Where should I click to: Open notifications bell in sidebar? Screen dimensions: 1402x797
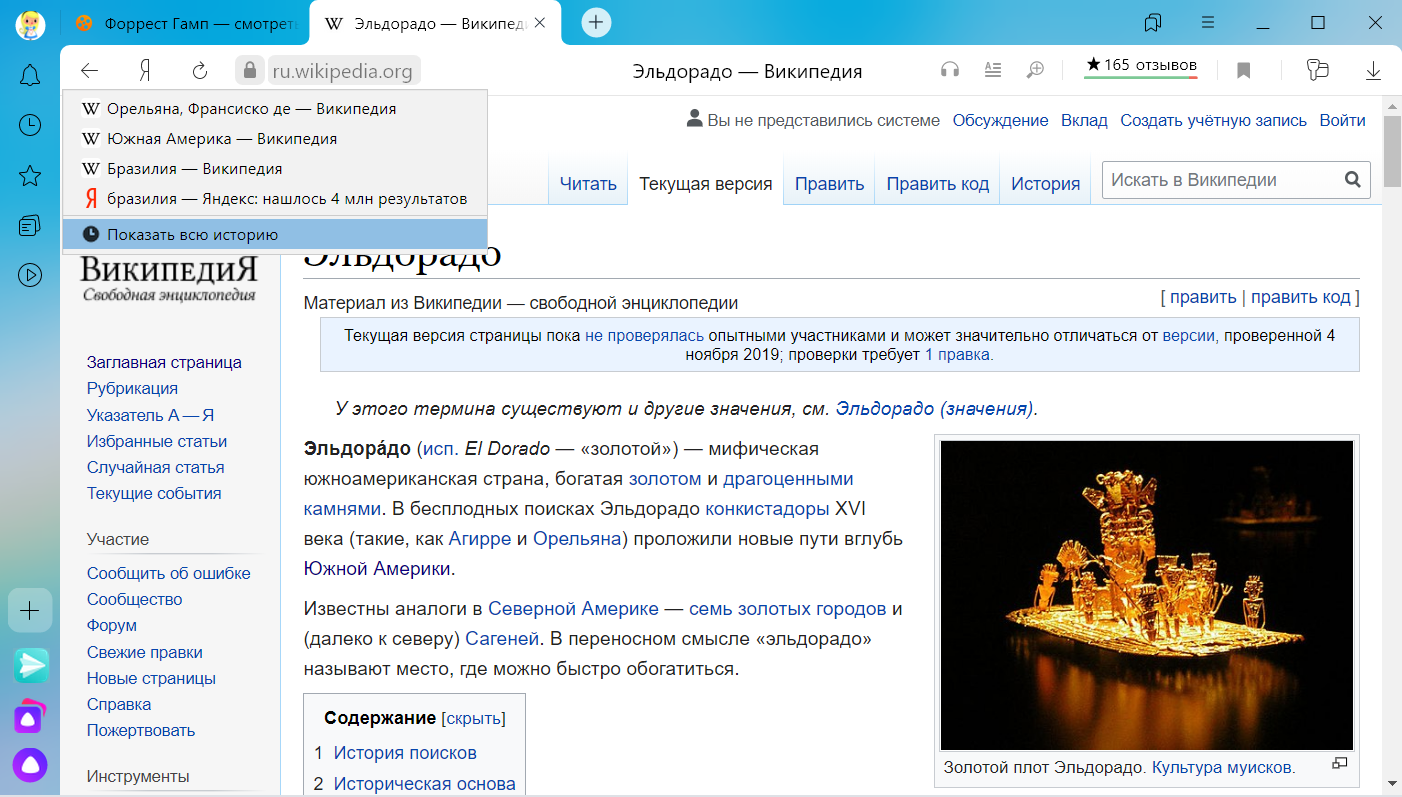click(30, 75)
